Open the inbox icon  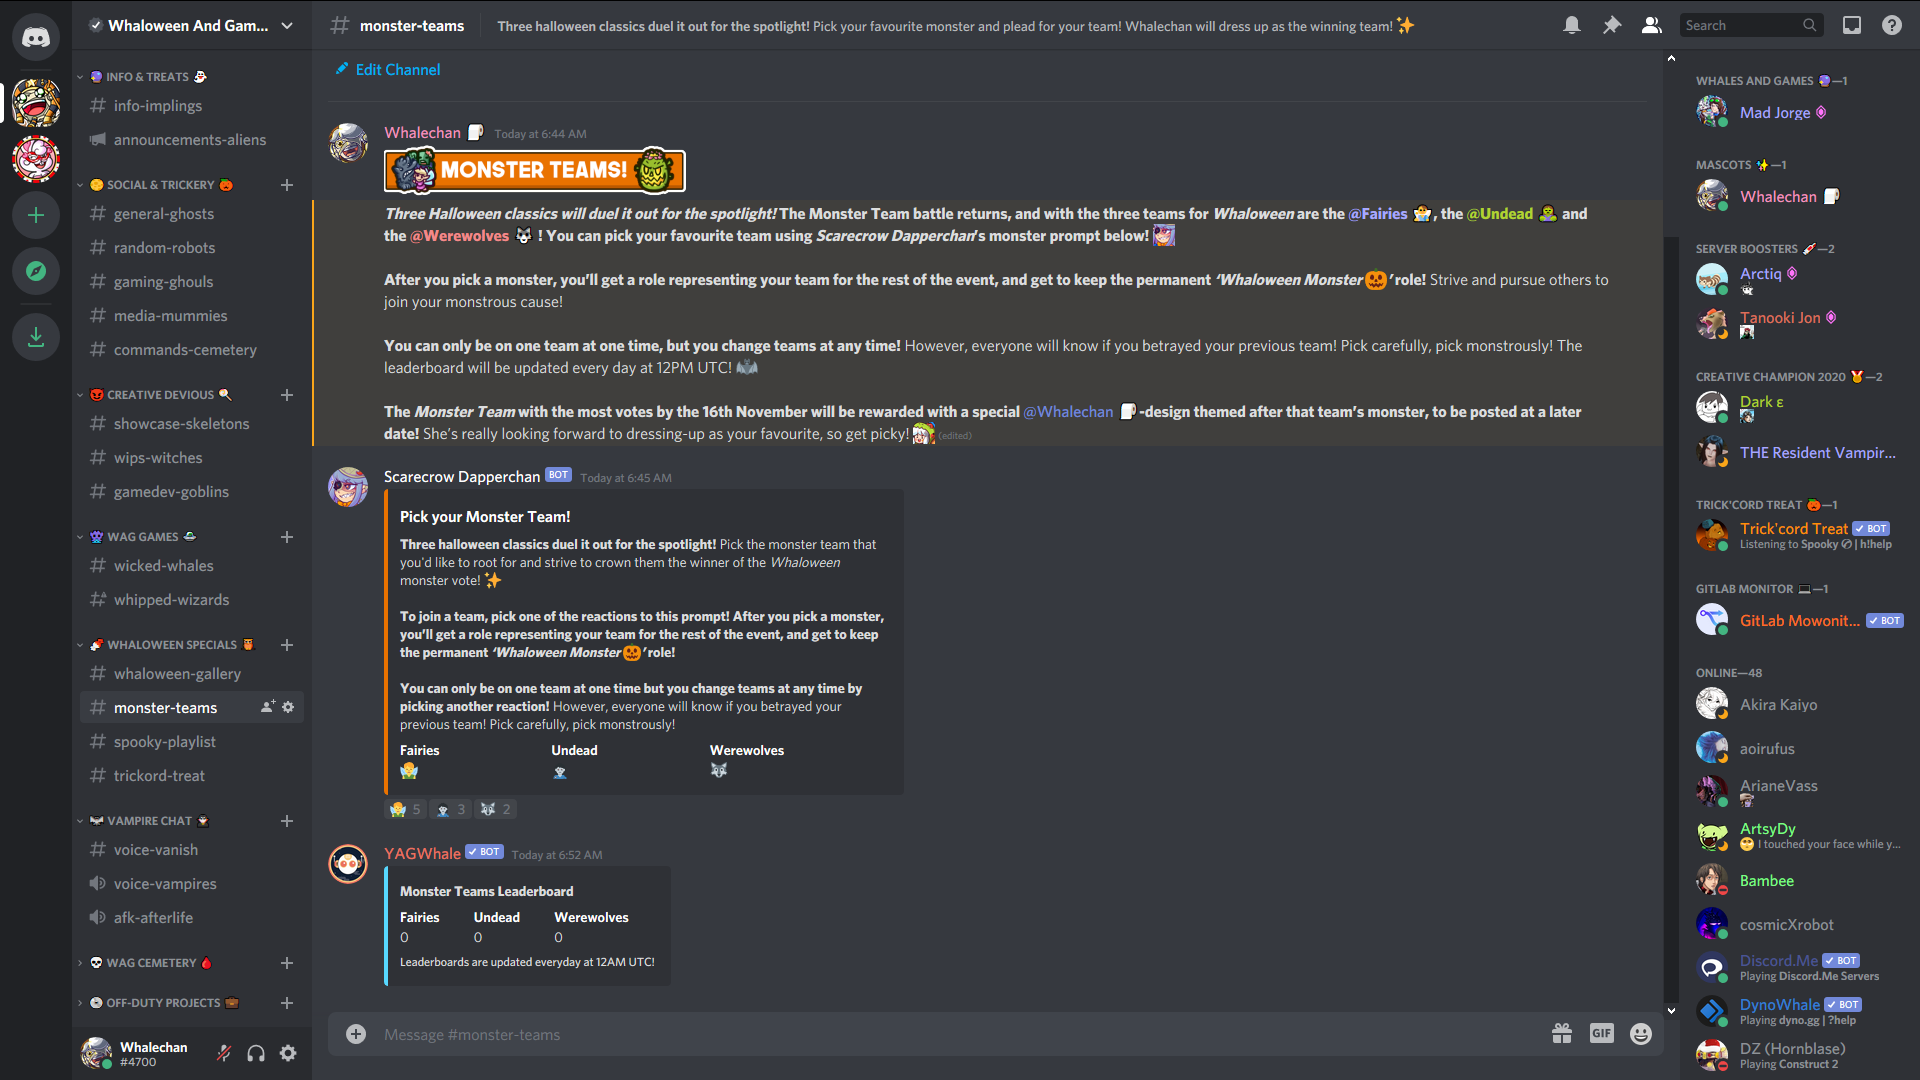click(1852, 26)
